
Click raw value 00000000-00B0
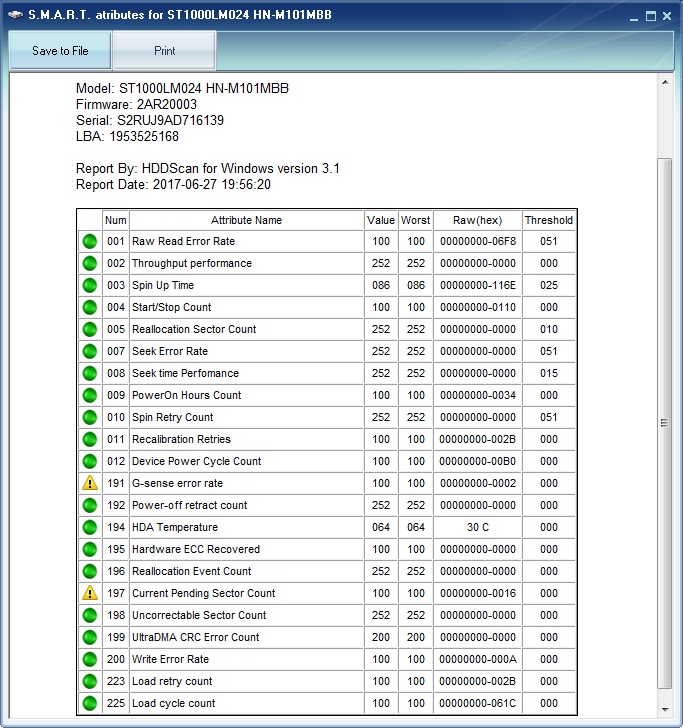478,461
